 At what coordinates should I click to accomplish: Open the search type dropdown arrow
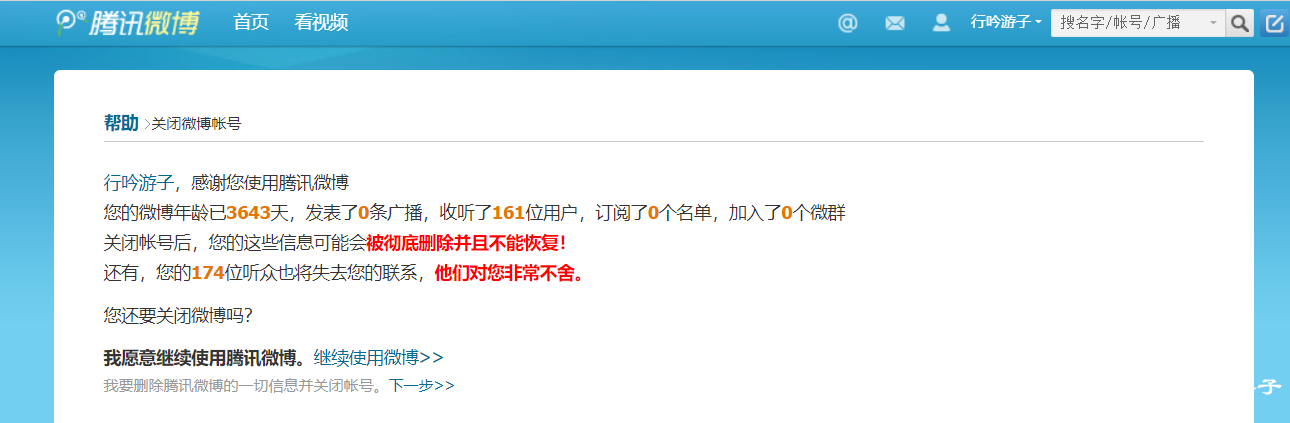(1213, 23)
